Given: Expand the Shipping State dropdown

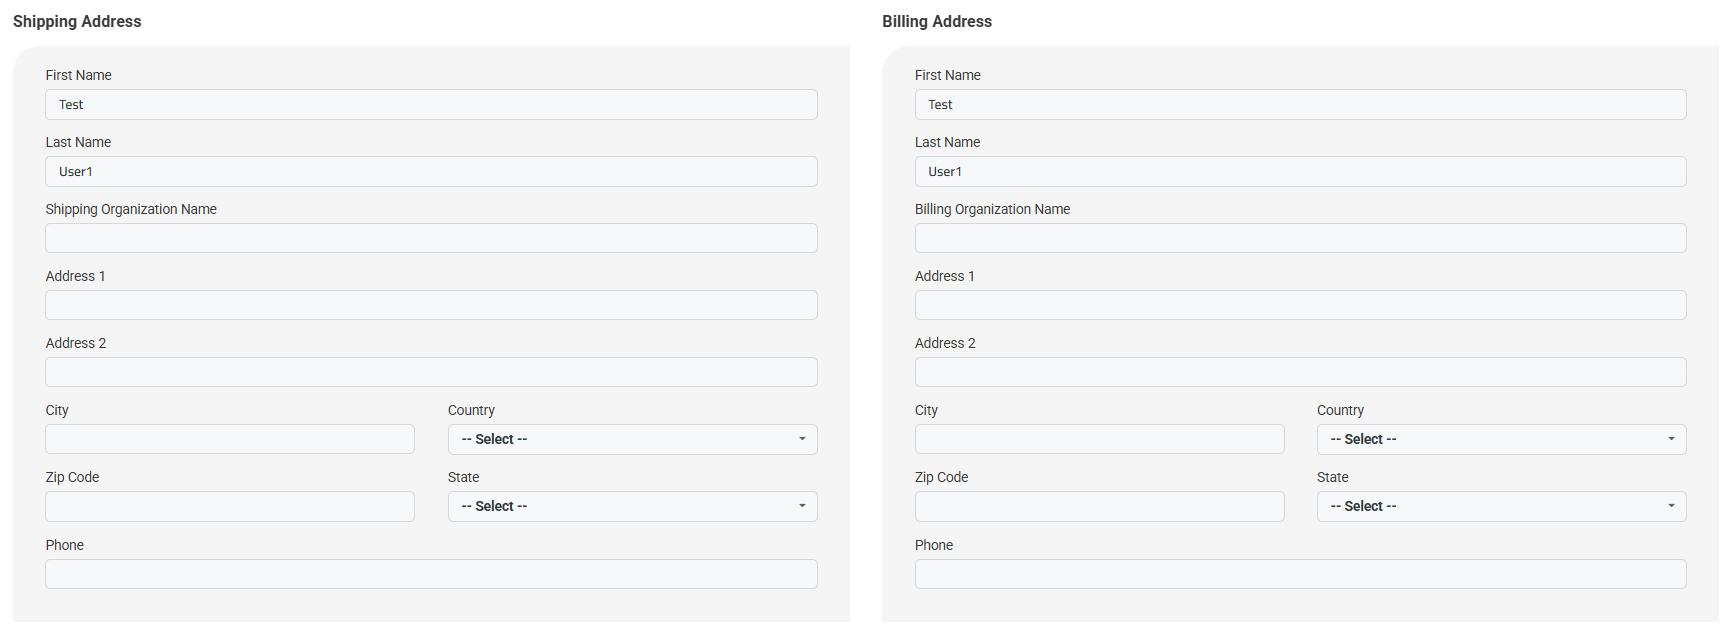Looking at the screenshot, I should point(632,506).
